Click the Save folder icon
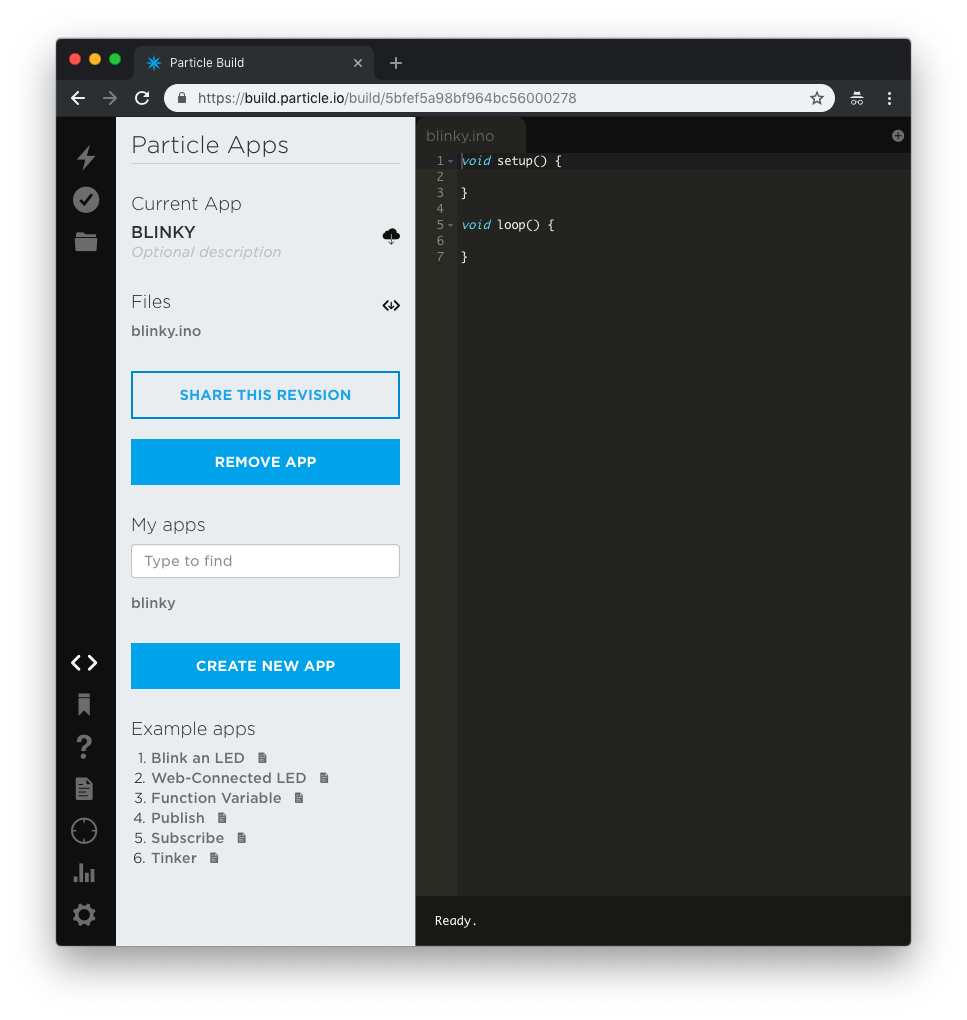The height and width of the screenshot is (1020, 967). 86,242
